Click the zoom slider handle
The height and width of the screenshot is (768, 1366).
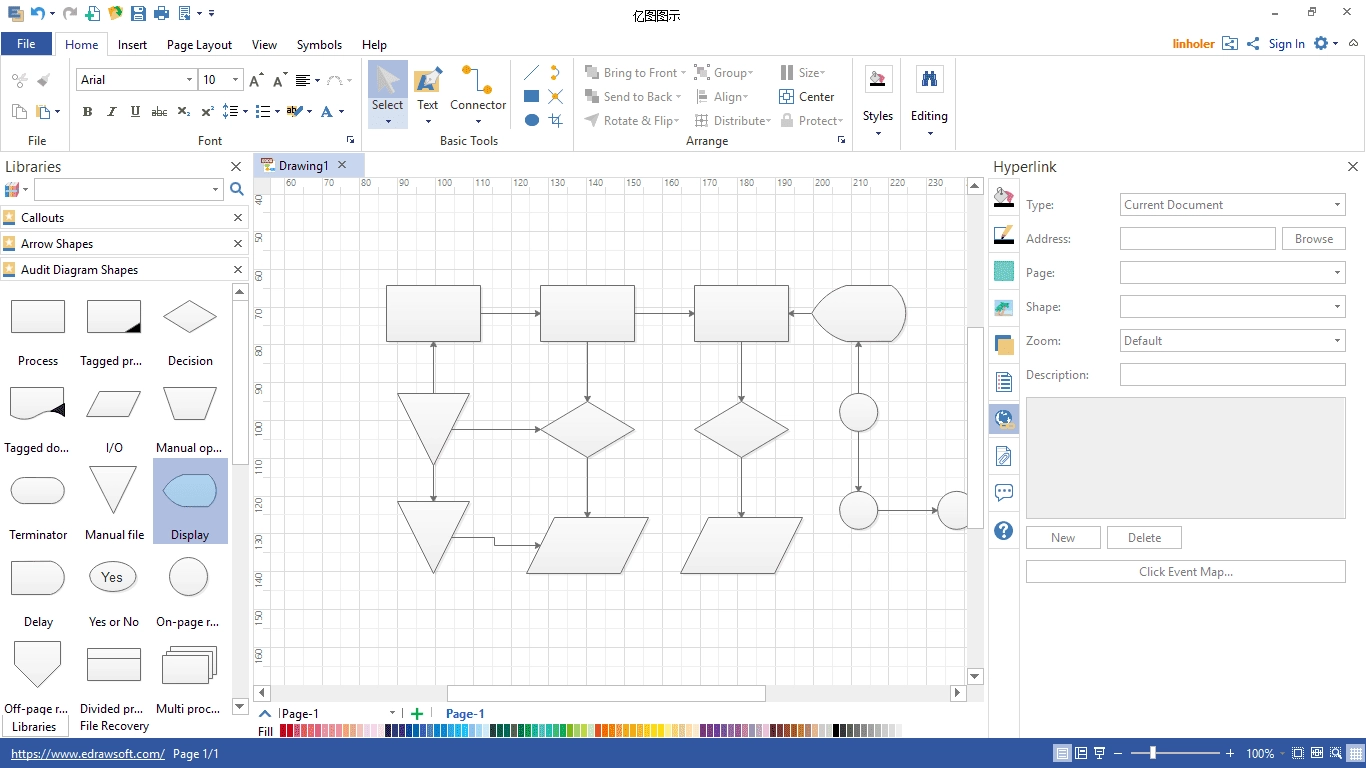(x=1153, y=753)
